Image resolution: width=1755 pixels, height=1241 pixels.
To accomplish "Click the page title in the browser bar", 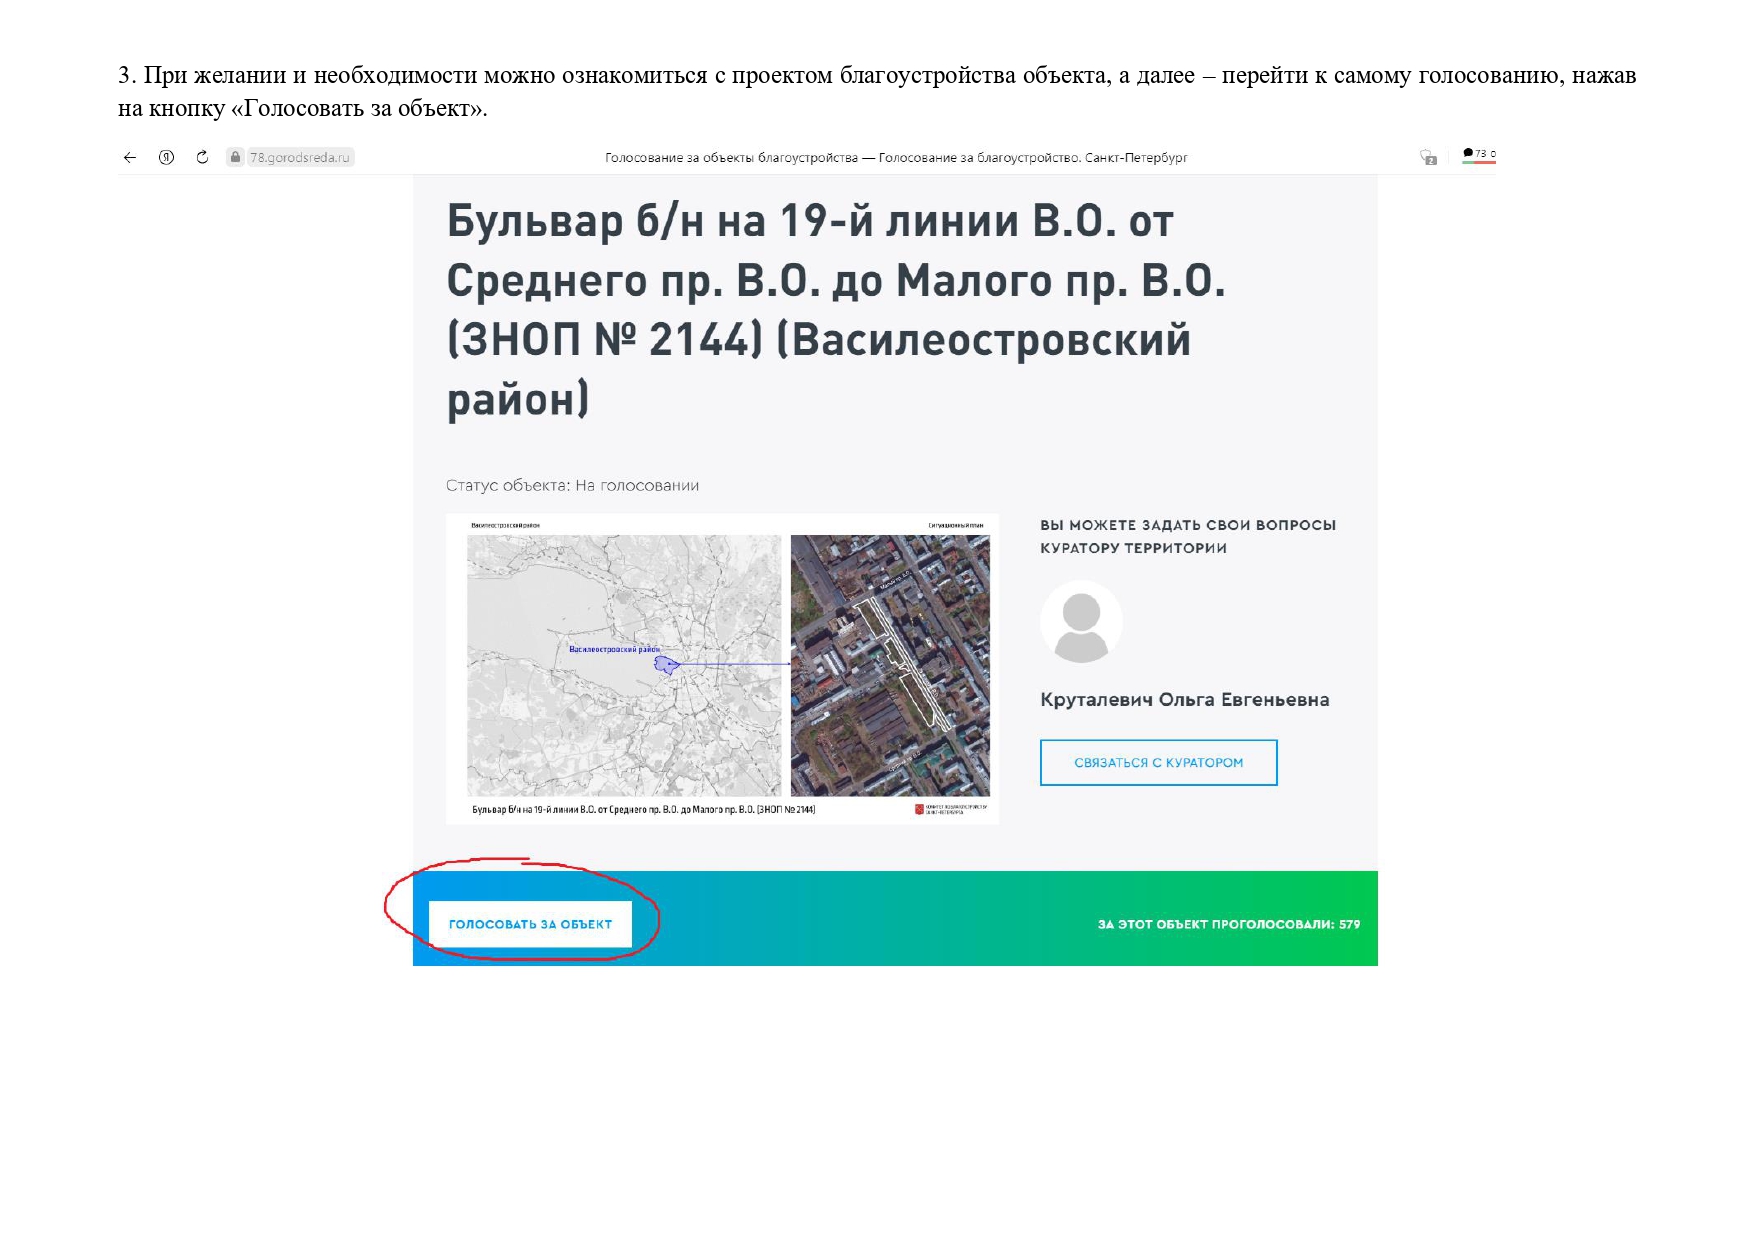I will pos(895,157).
